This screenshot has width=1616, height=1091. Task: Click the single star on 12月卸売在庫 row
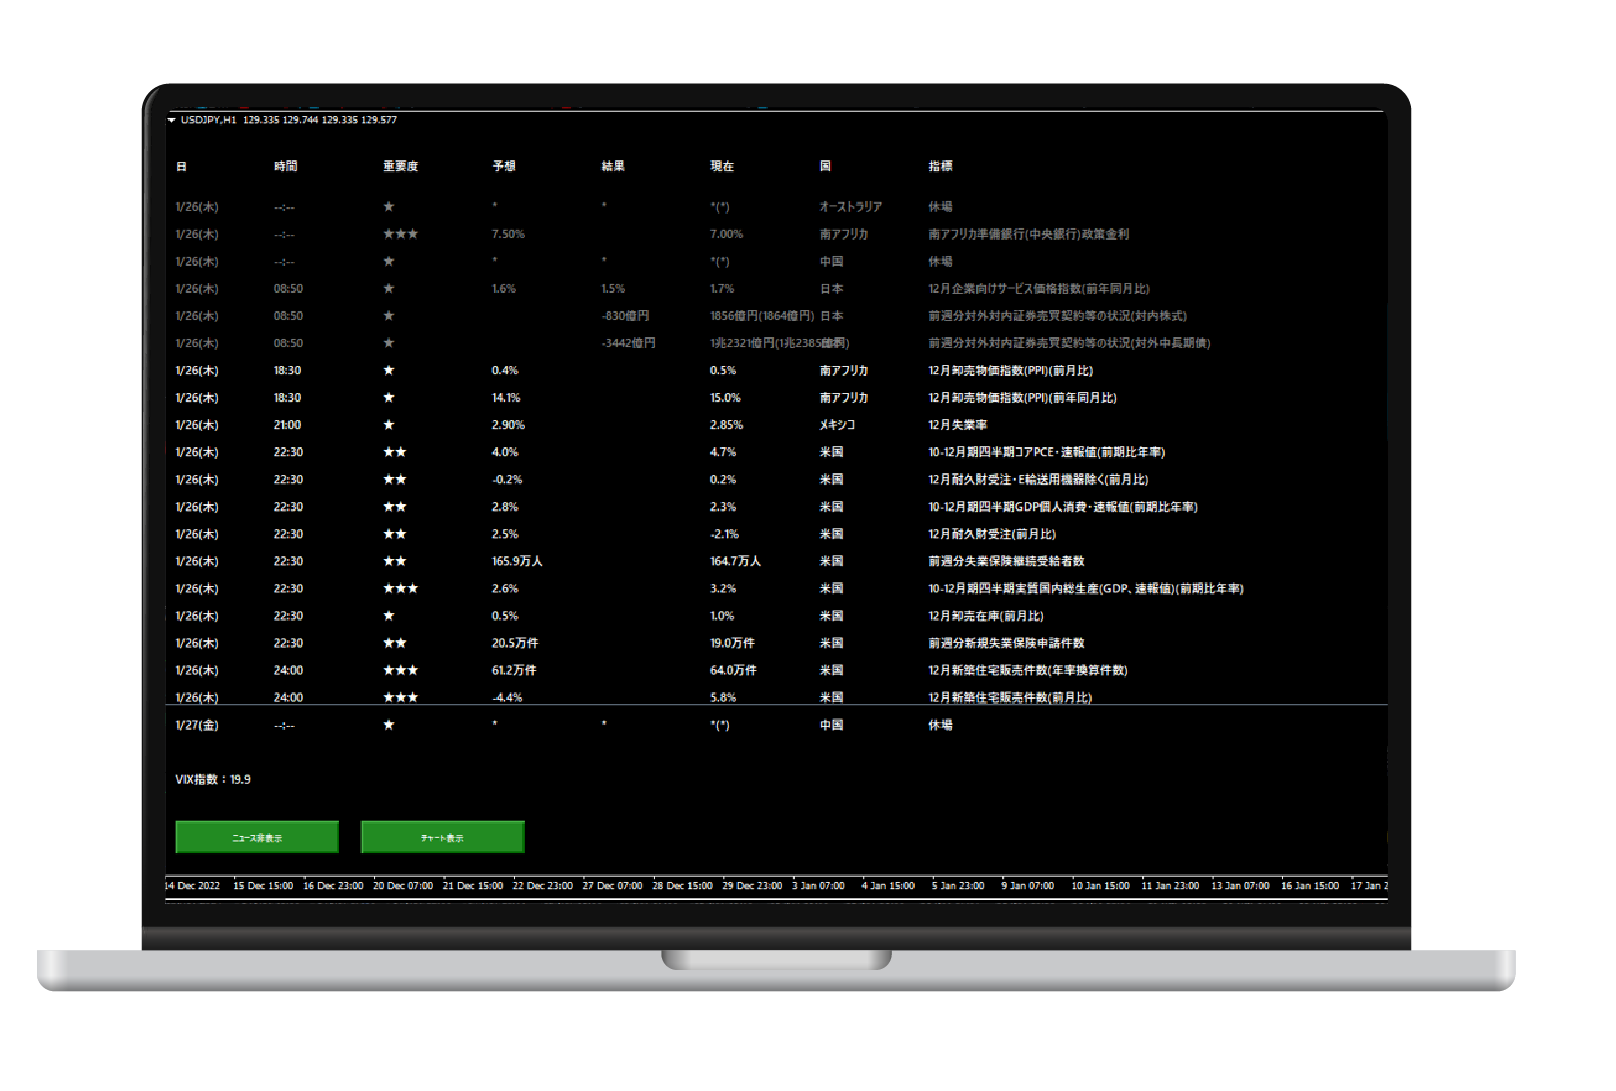pos(389,616)
